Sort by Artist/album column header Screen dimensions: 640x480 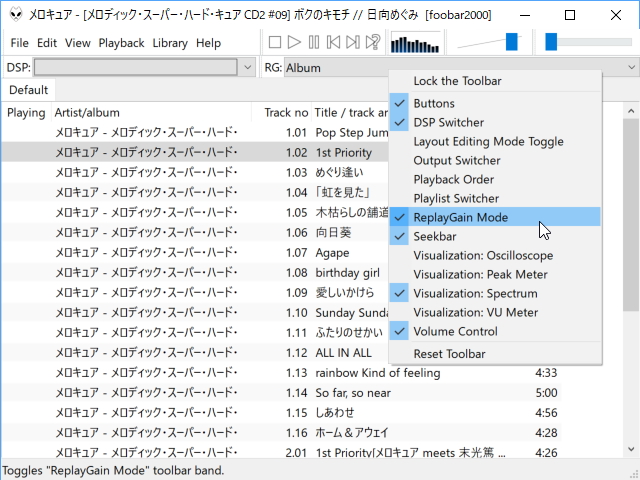151,113
